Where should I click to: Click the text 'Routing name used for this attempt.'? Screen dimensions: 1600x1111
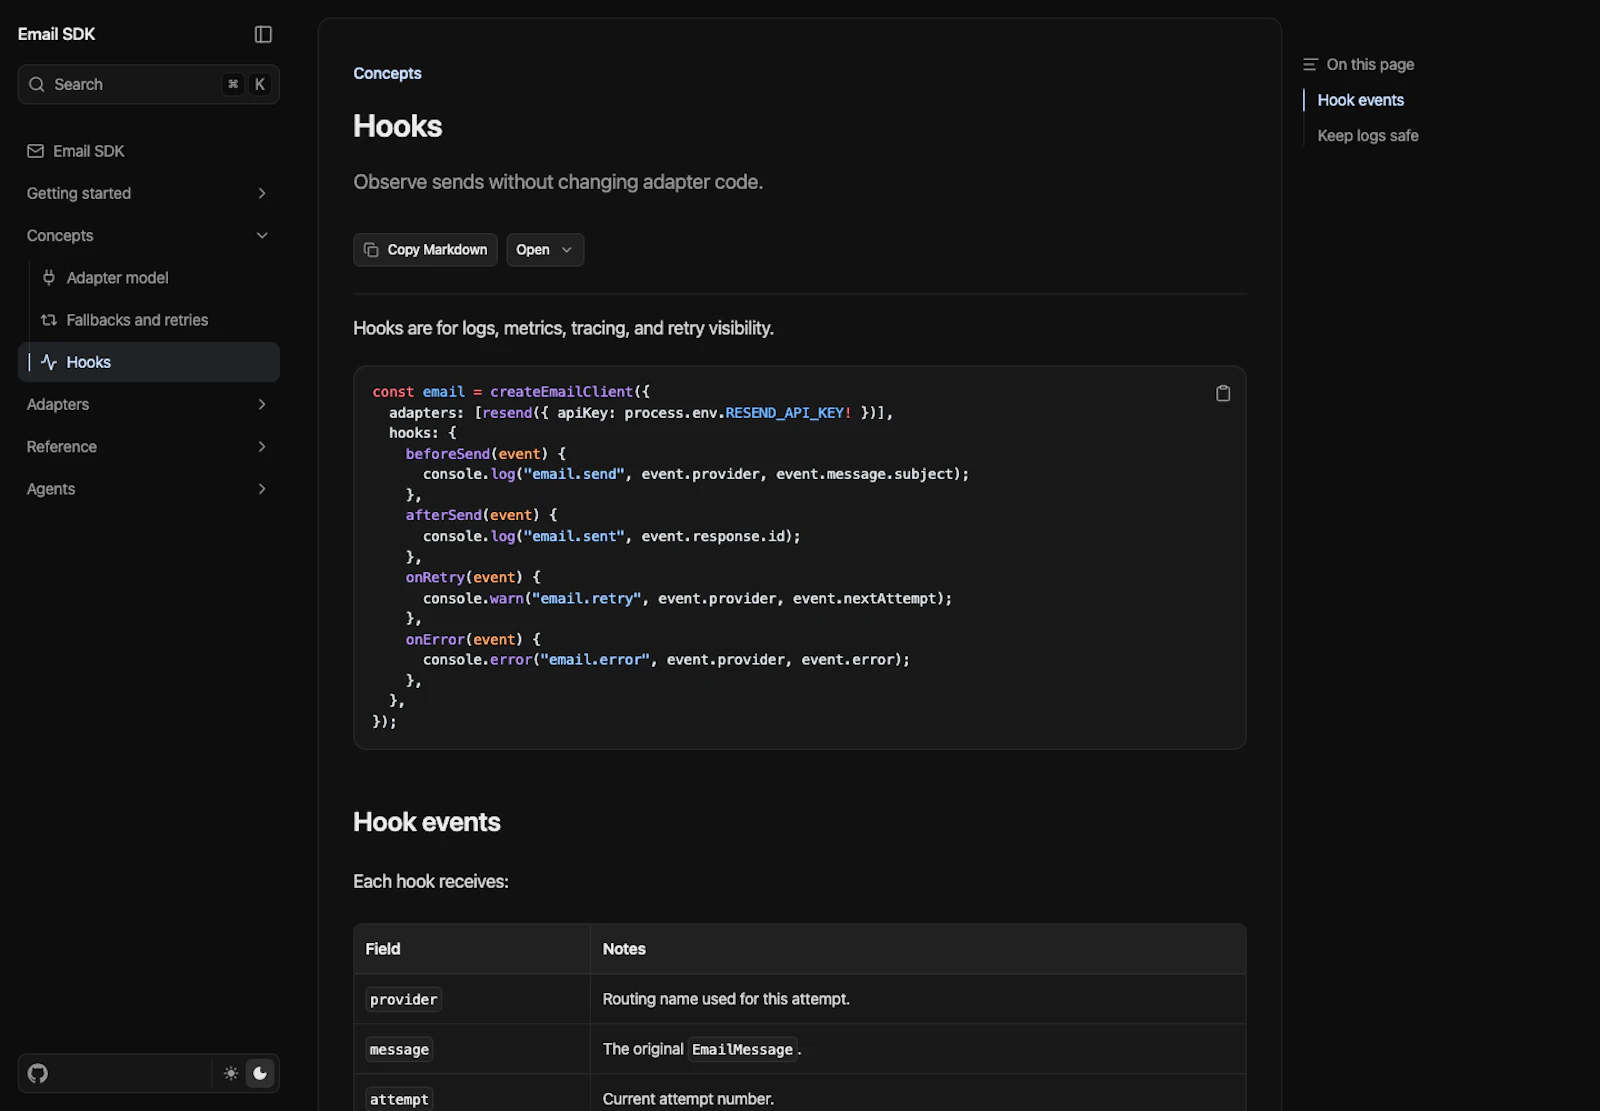point(726,999)
